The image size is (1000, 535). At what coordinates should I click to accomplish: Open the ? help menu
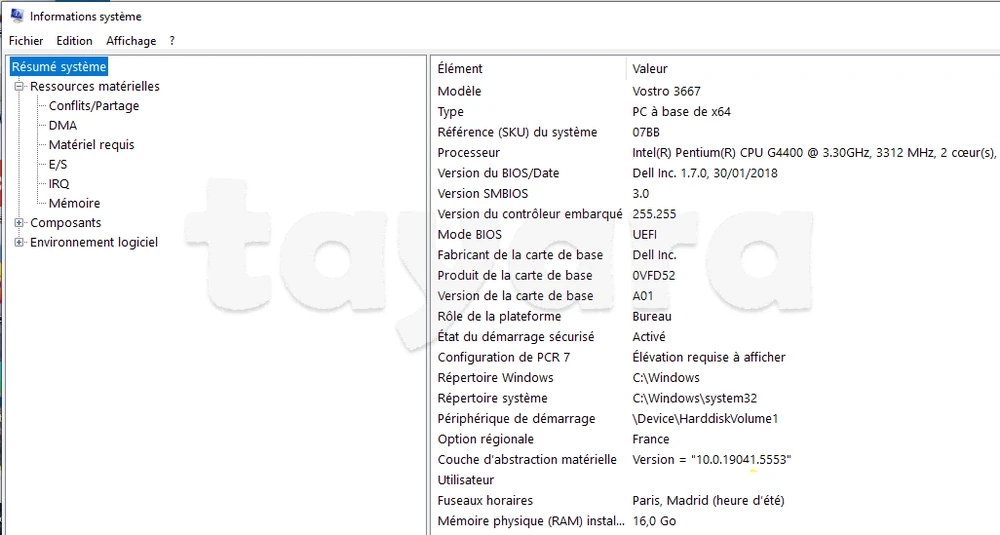172,41
